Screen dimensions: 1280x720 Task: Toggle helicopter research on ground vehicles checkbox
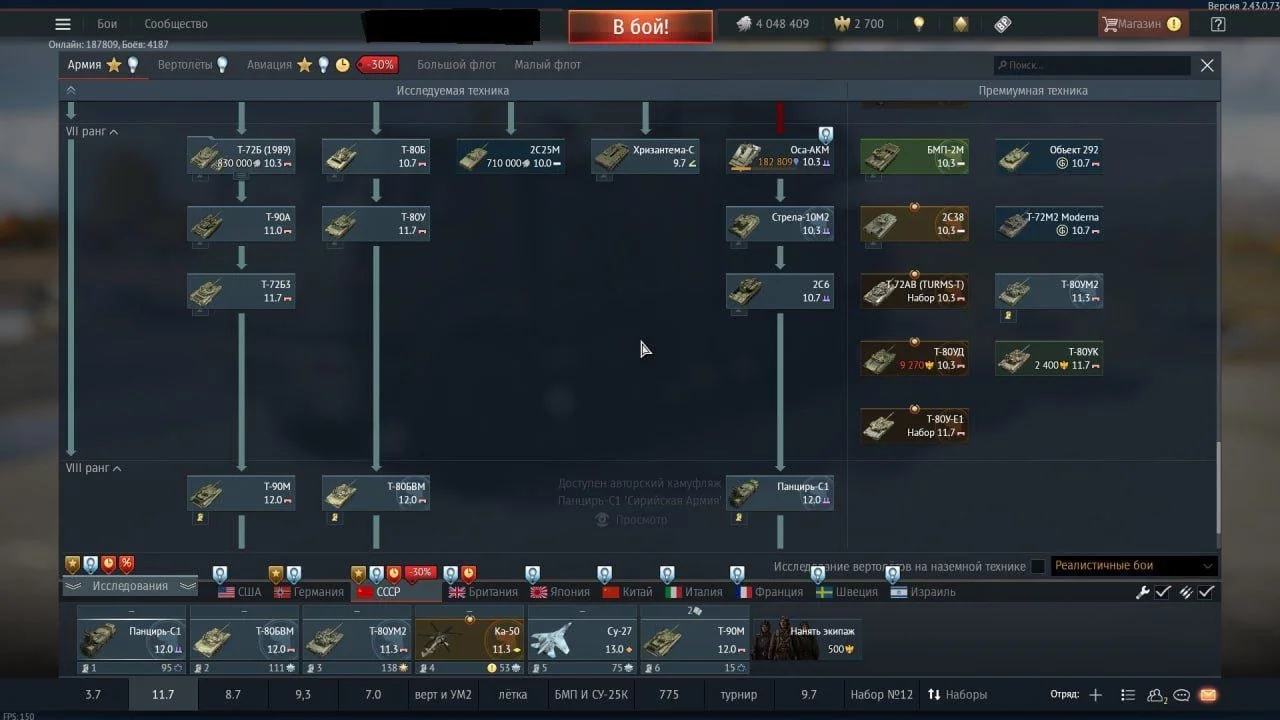point(1038,566)
